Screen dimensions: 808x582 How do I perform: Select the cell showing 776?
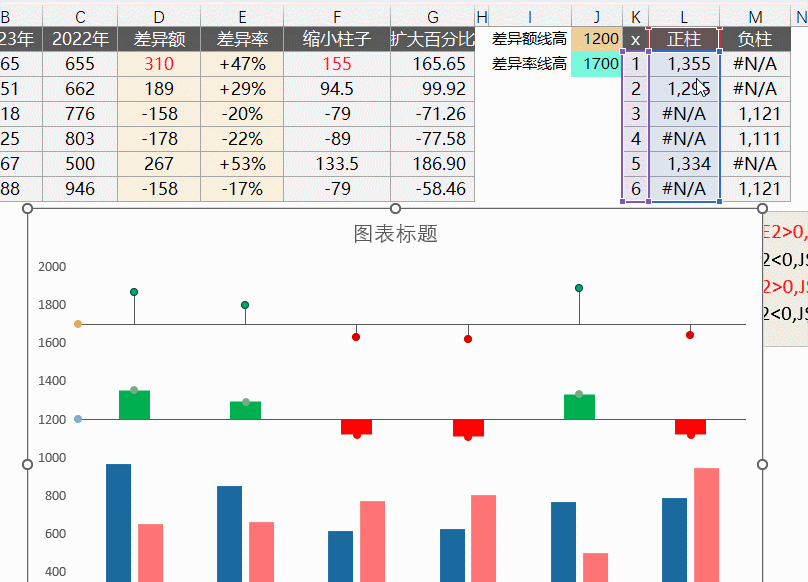80,114
